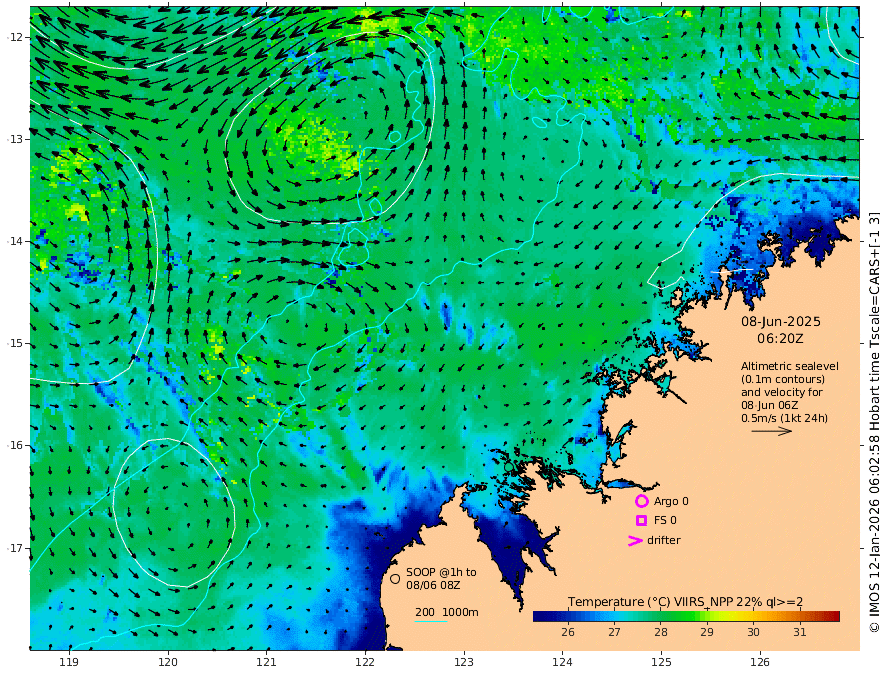Screen dimensions: 880x680
Task: Click the color bar tick label 28
Action: (661, 632)
